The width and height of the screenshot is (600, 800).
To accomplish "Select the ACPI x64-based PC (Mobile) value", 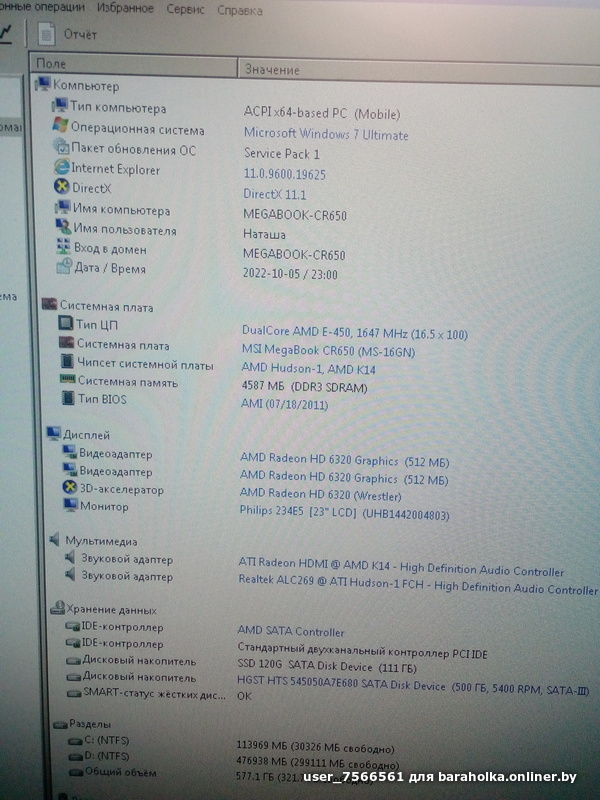I will click(322, 113).
